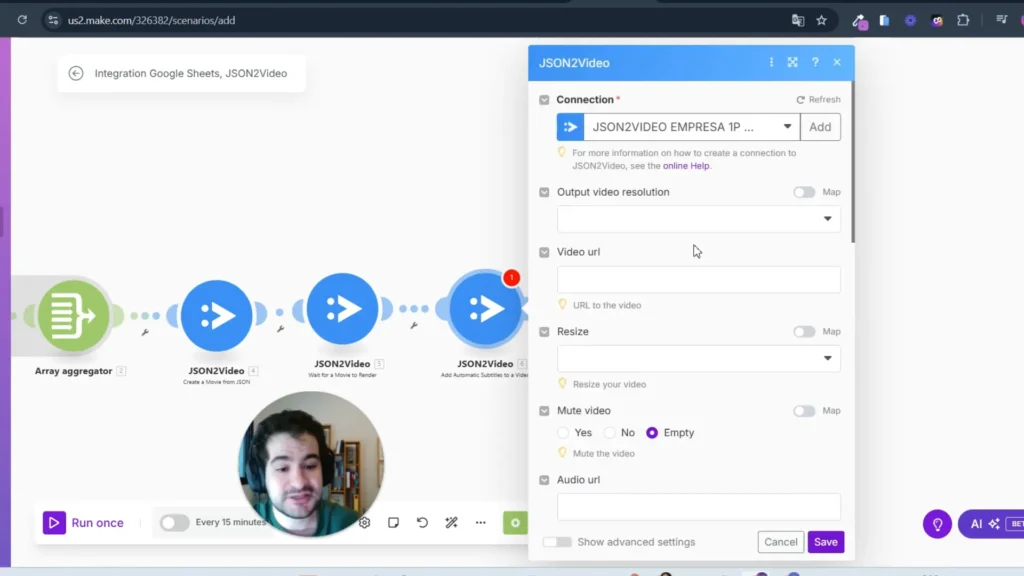Toggle the Every 15 minutes scheduling switch
The image size is (1024, 576).
[174, 522]
